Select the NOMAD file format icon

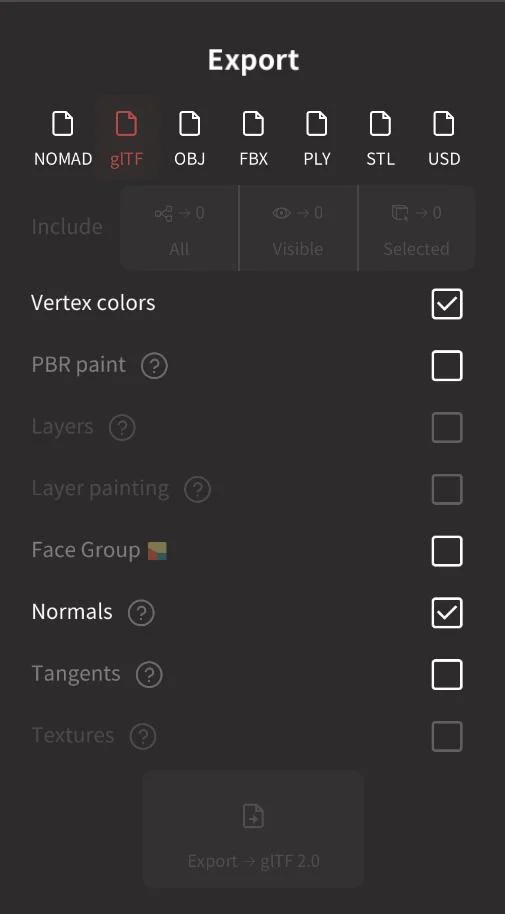[63, 124]
